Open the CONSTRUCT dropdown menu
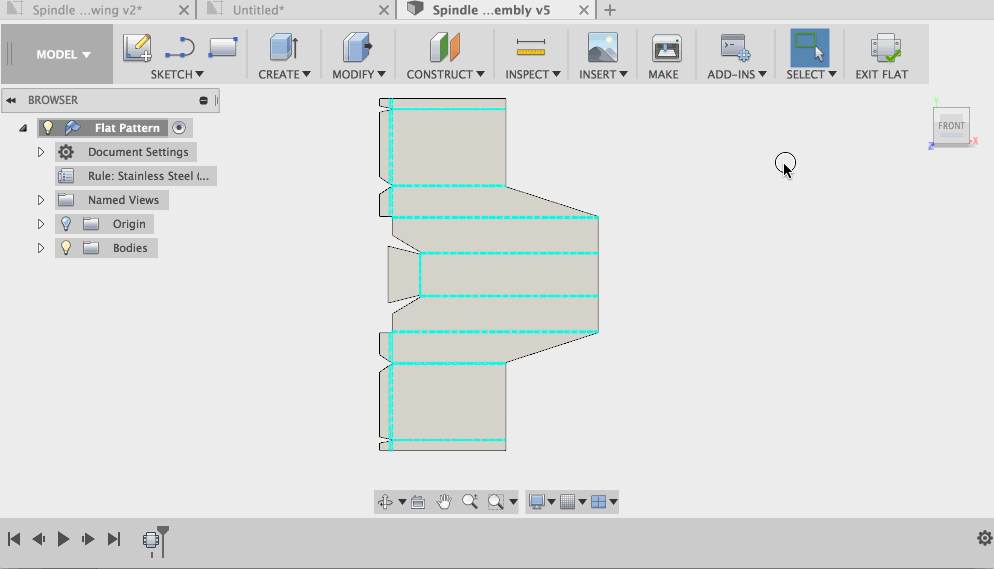The width and height of the screenshot is (994, 569). coord(445,74)
